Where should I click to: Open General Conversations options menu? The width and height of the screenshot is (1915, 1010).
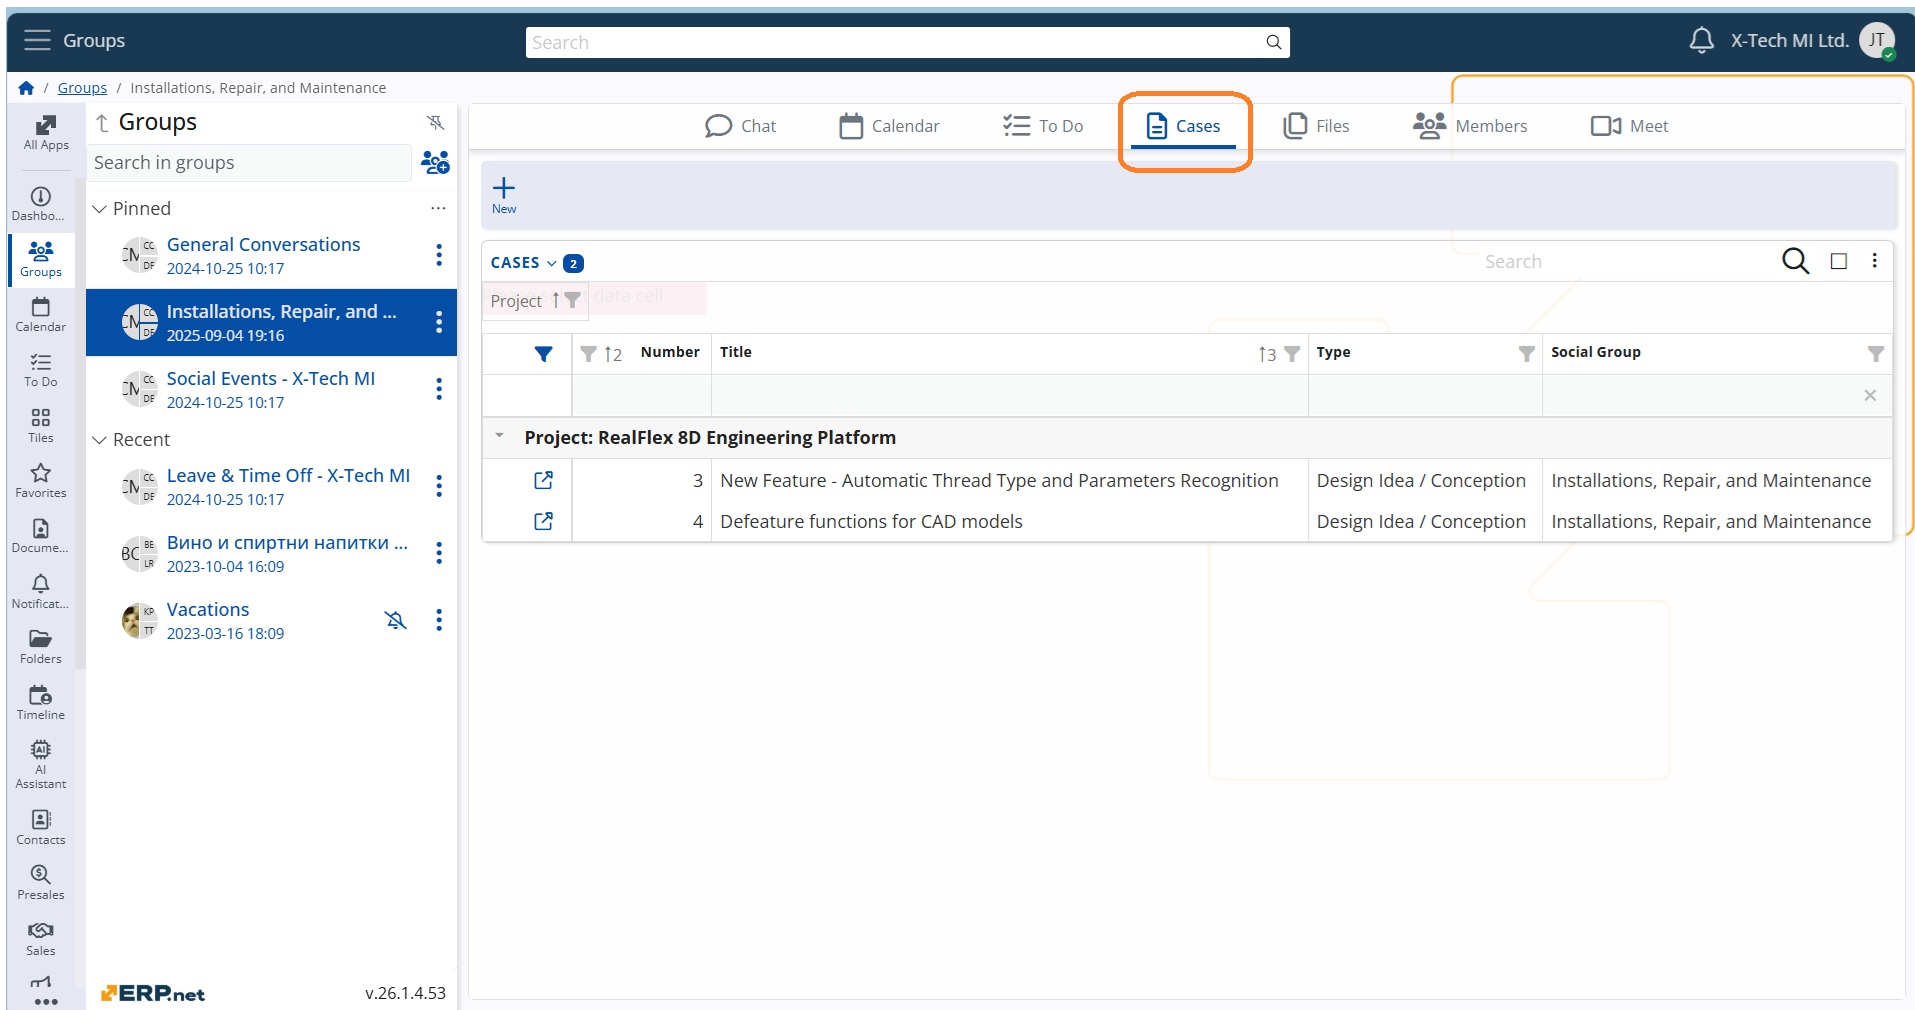(439, 255)
